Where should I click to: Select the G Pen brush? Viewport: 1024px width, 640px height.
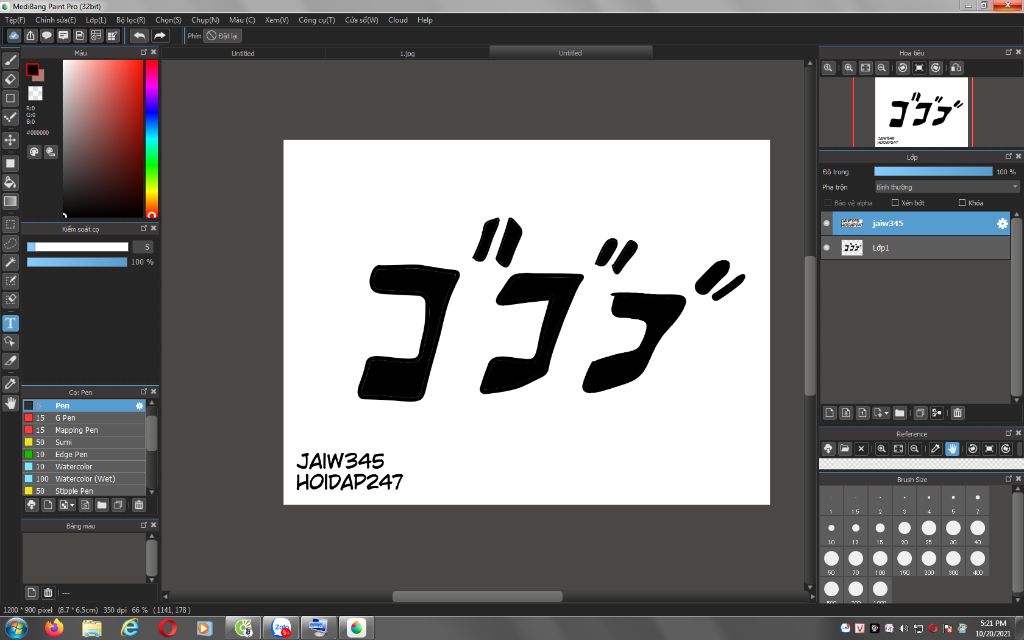point(84,418)
